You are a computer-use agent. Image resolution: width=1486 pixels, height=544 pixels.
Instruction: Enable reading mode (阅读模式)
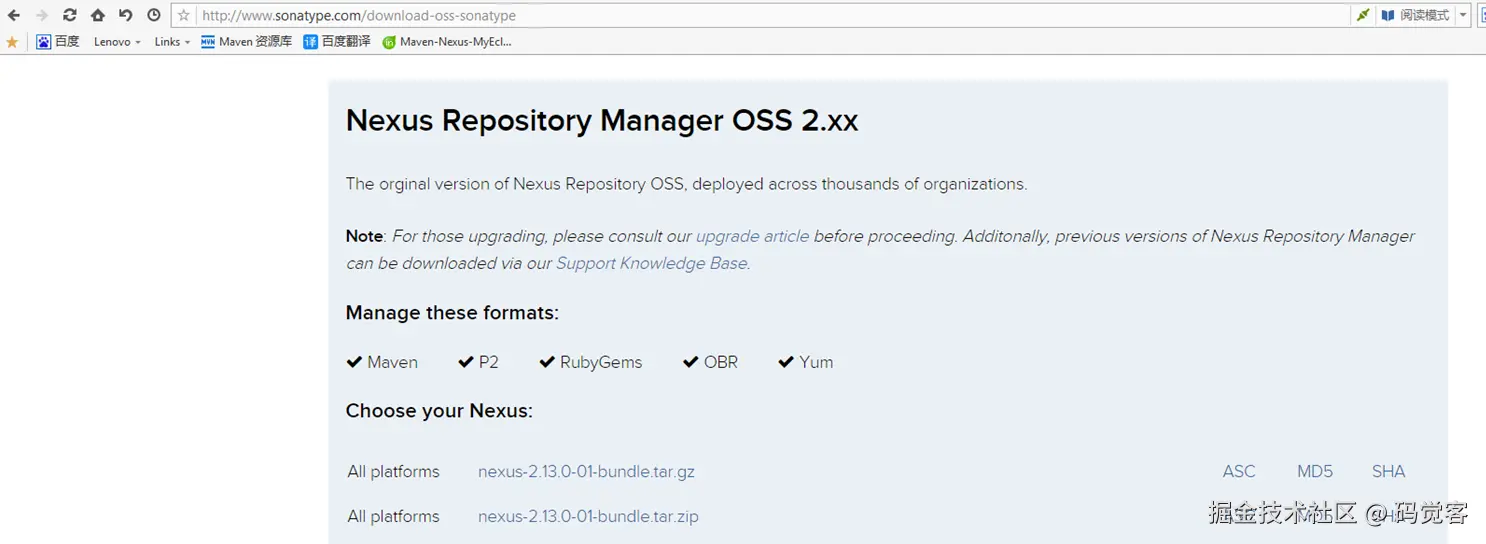point(1416,15)
